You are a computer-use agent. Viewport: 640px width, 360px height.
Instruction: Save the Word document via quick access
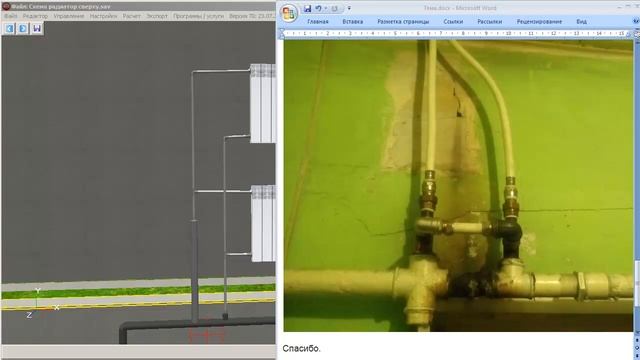(307, 8)
